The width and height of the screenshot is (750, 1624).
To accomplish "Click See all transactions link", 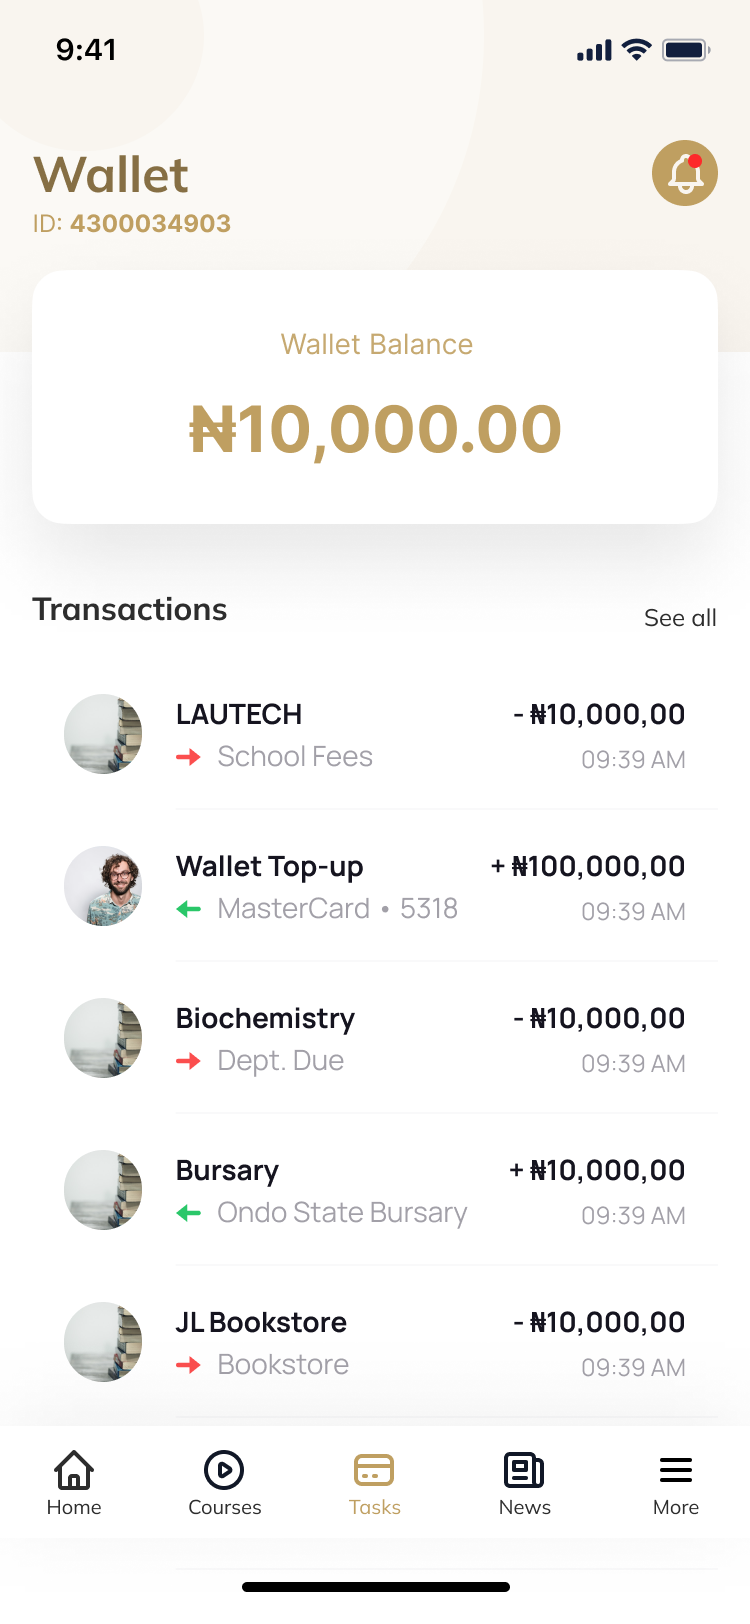I will tap(680, 618).
